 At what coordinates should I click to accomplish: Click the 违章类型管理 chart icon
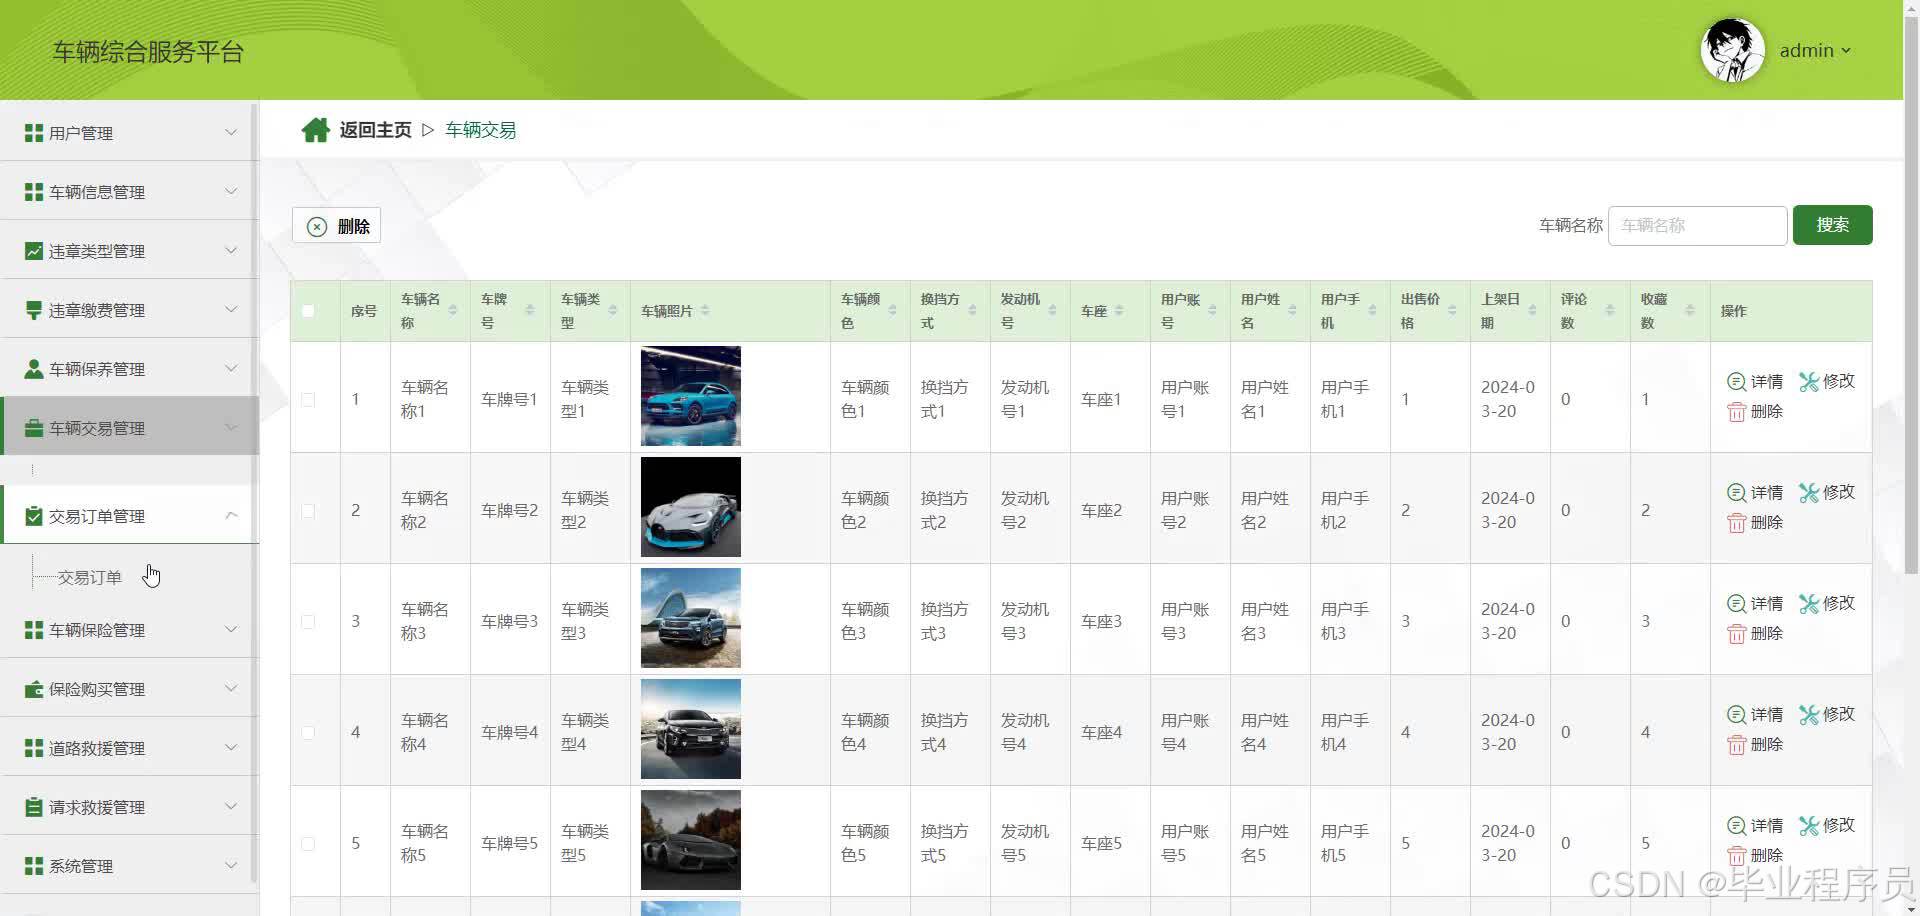click(x=34, y=251)
